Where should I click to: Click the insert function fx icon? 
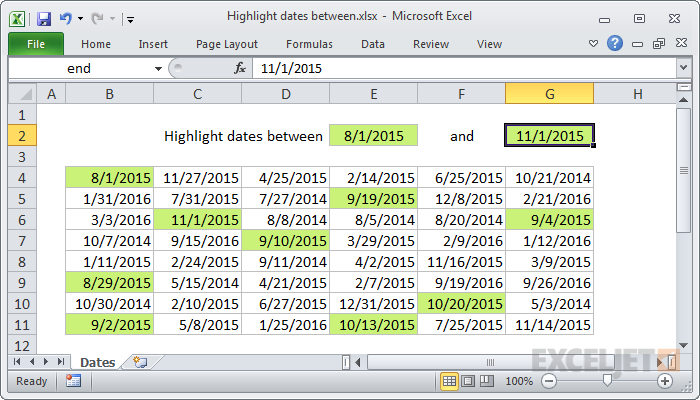point(240,68)
